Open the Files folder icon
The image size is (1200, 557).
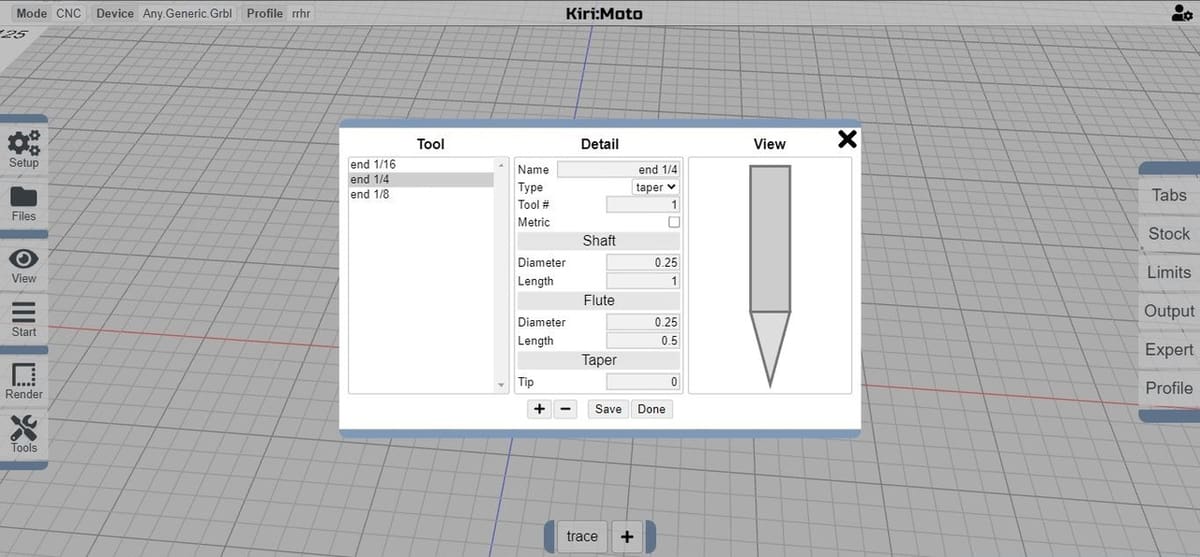click(x=24, y=196)
